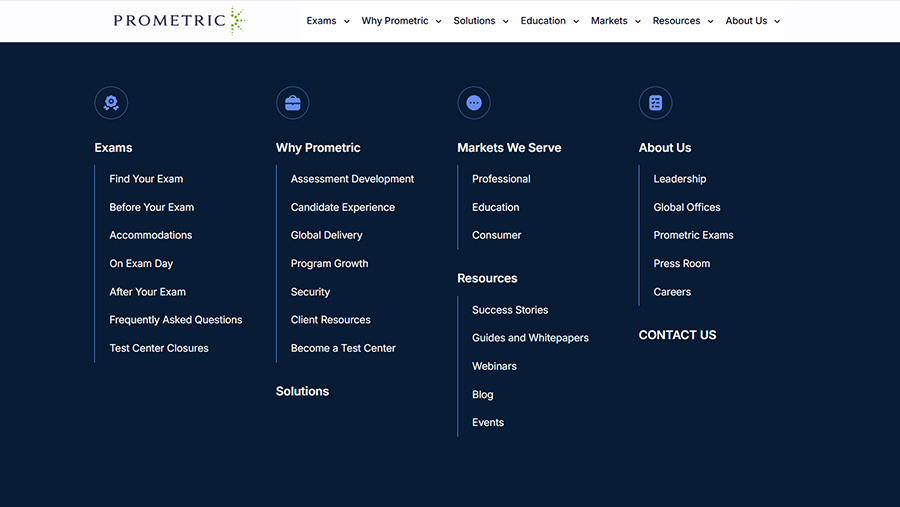Screen dimensions: 900x507
Task: Open the Find Your Exam link
Action: [x=146, y=179]
